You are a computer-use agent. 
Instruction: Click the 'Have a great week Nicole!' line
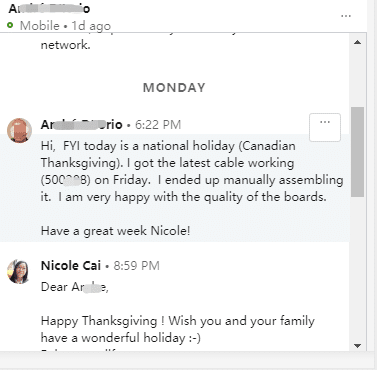click(x=115, y=231)
